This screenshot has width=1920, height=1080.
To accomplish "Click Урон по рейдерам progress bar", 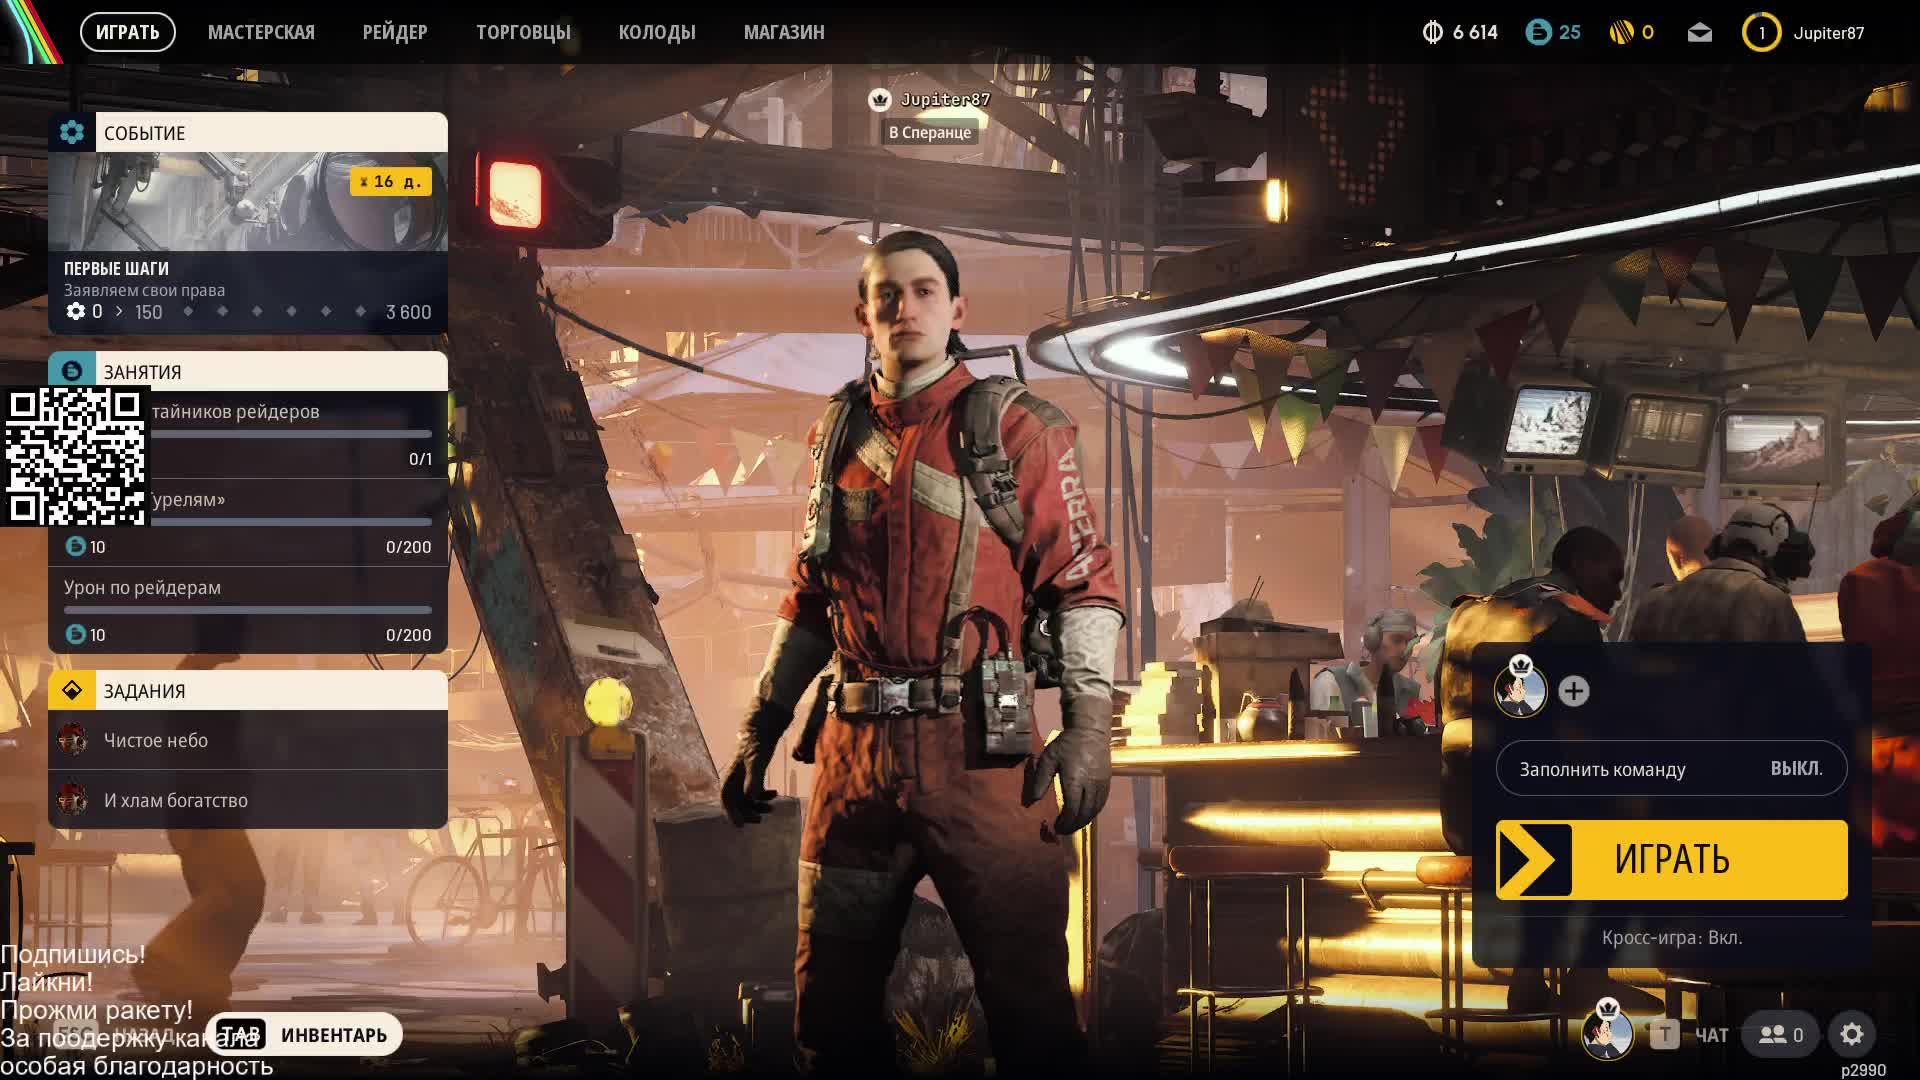I will (247, 609).
